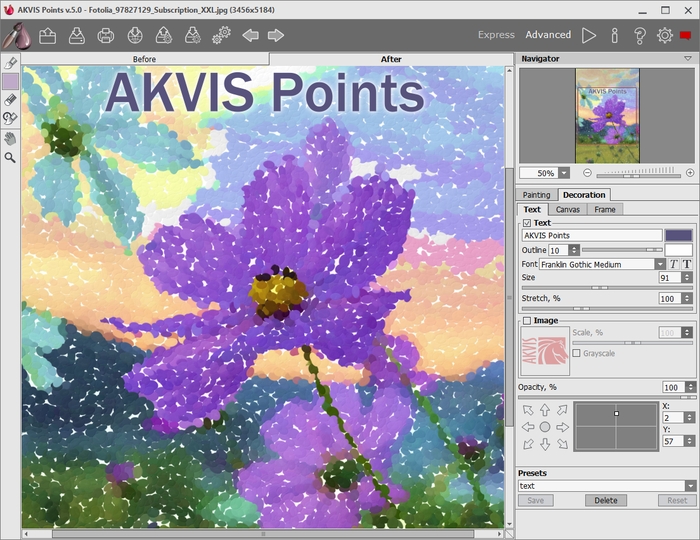This screenshot has width=700, height=540.
Task: Open the Franklin Gothic Medium font dropdown
Action: coord(660,264)
